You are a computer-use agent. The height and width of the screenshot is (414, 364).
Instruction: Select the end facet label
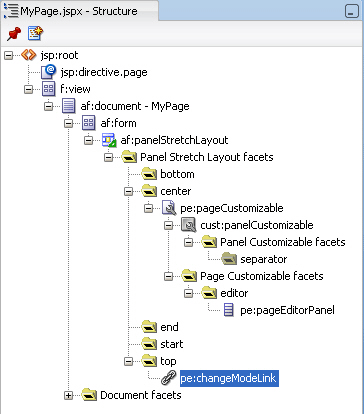169,327
